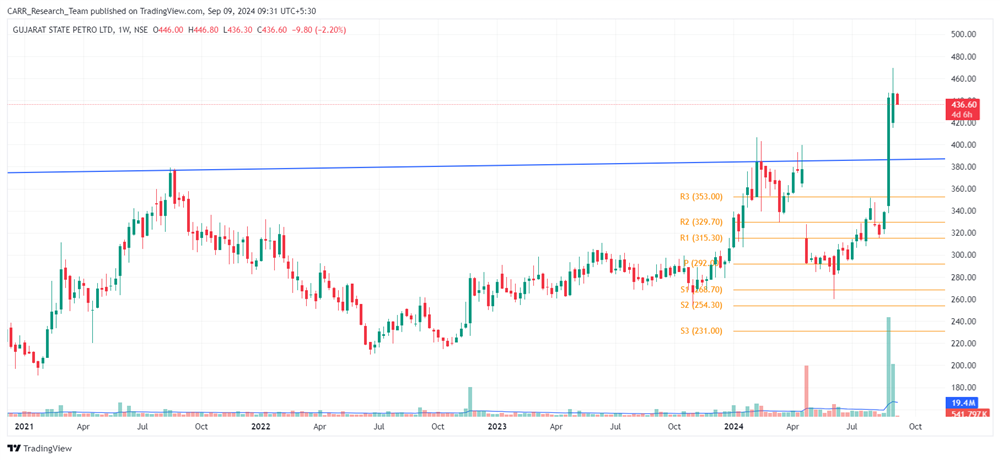
Task: Click the 260.00 price axis label
Action: [964, 299]
